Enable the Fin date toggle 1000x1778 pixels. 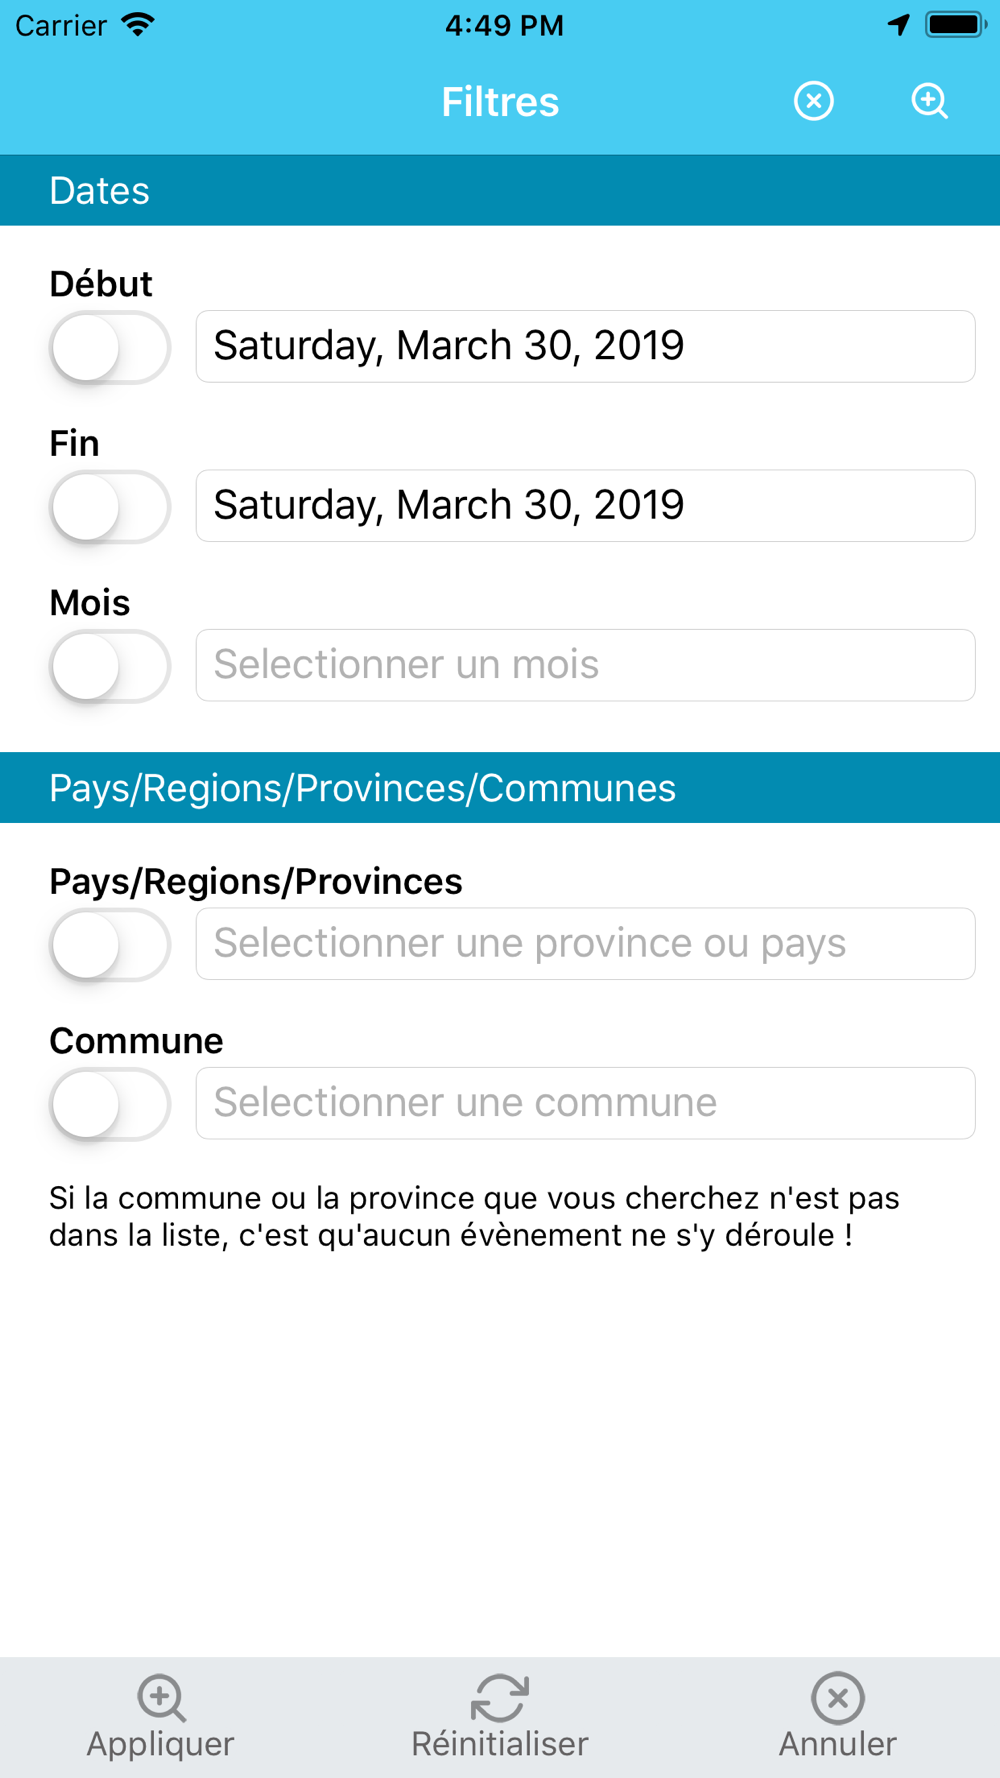pyautogui.click(x=110, y=506)
